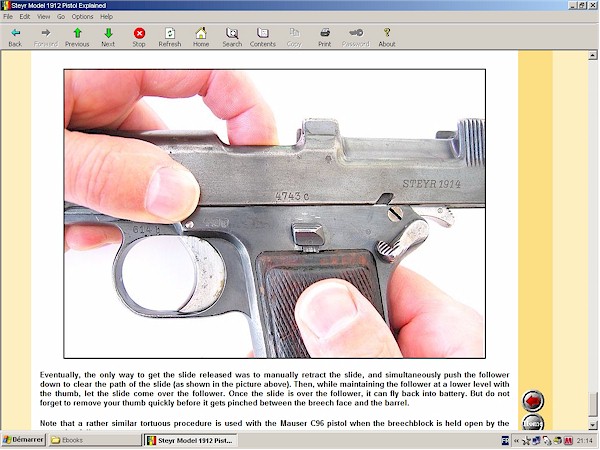Open the Help menu

pos(106,16)
